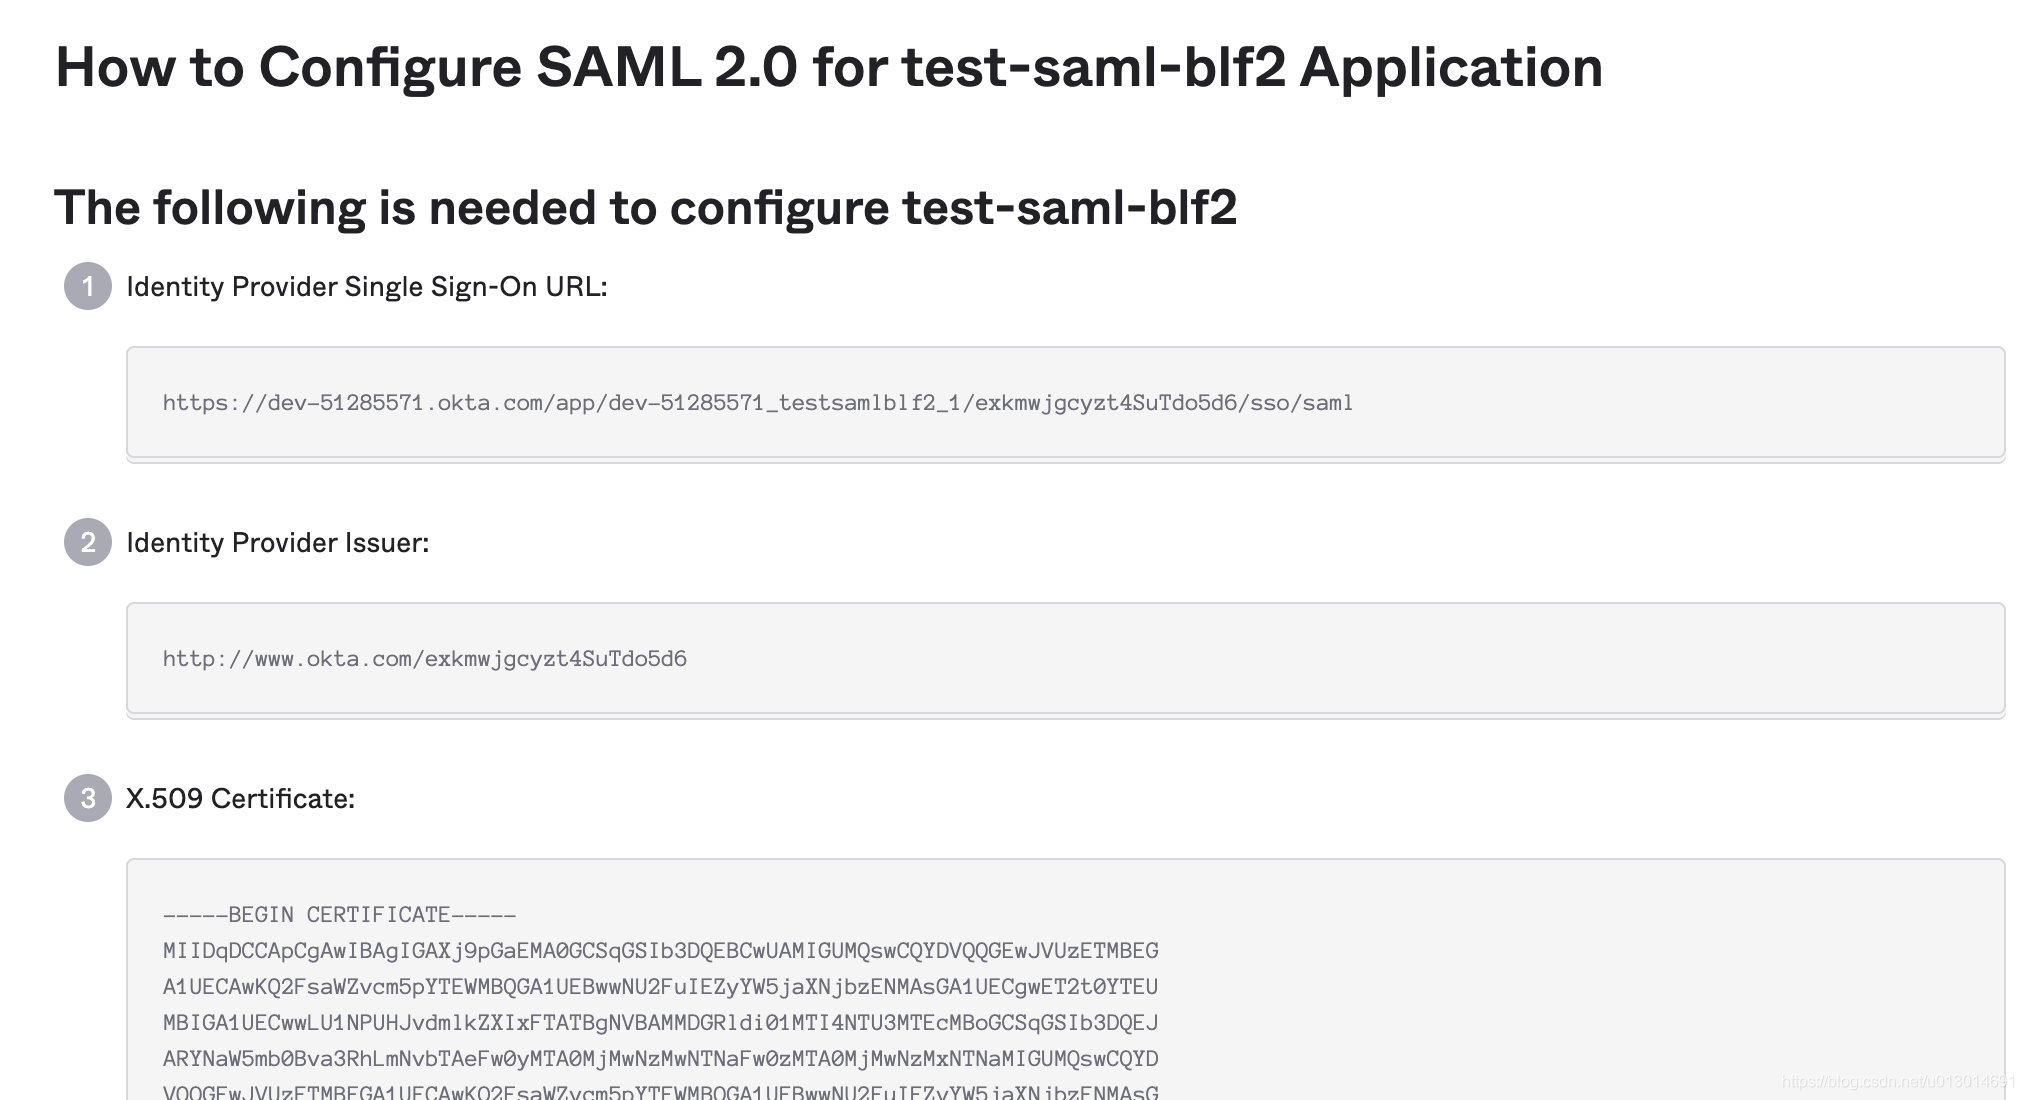2024x1100 pixels.
Task: Click the Identity Provider Issuer label
Action: point(277,543)
